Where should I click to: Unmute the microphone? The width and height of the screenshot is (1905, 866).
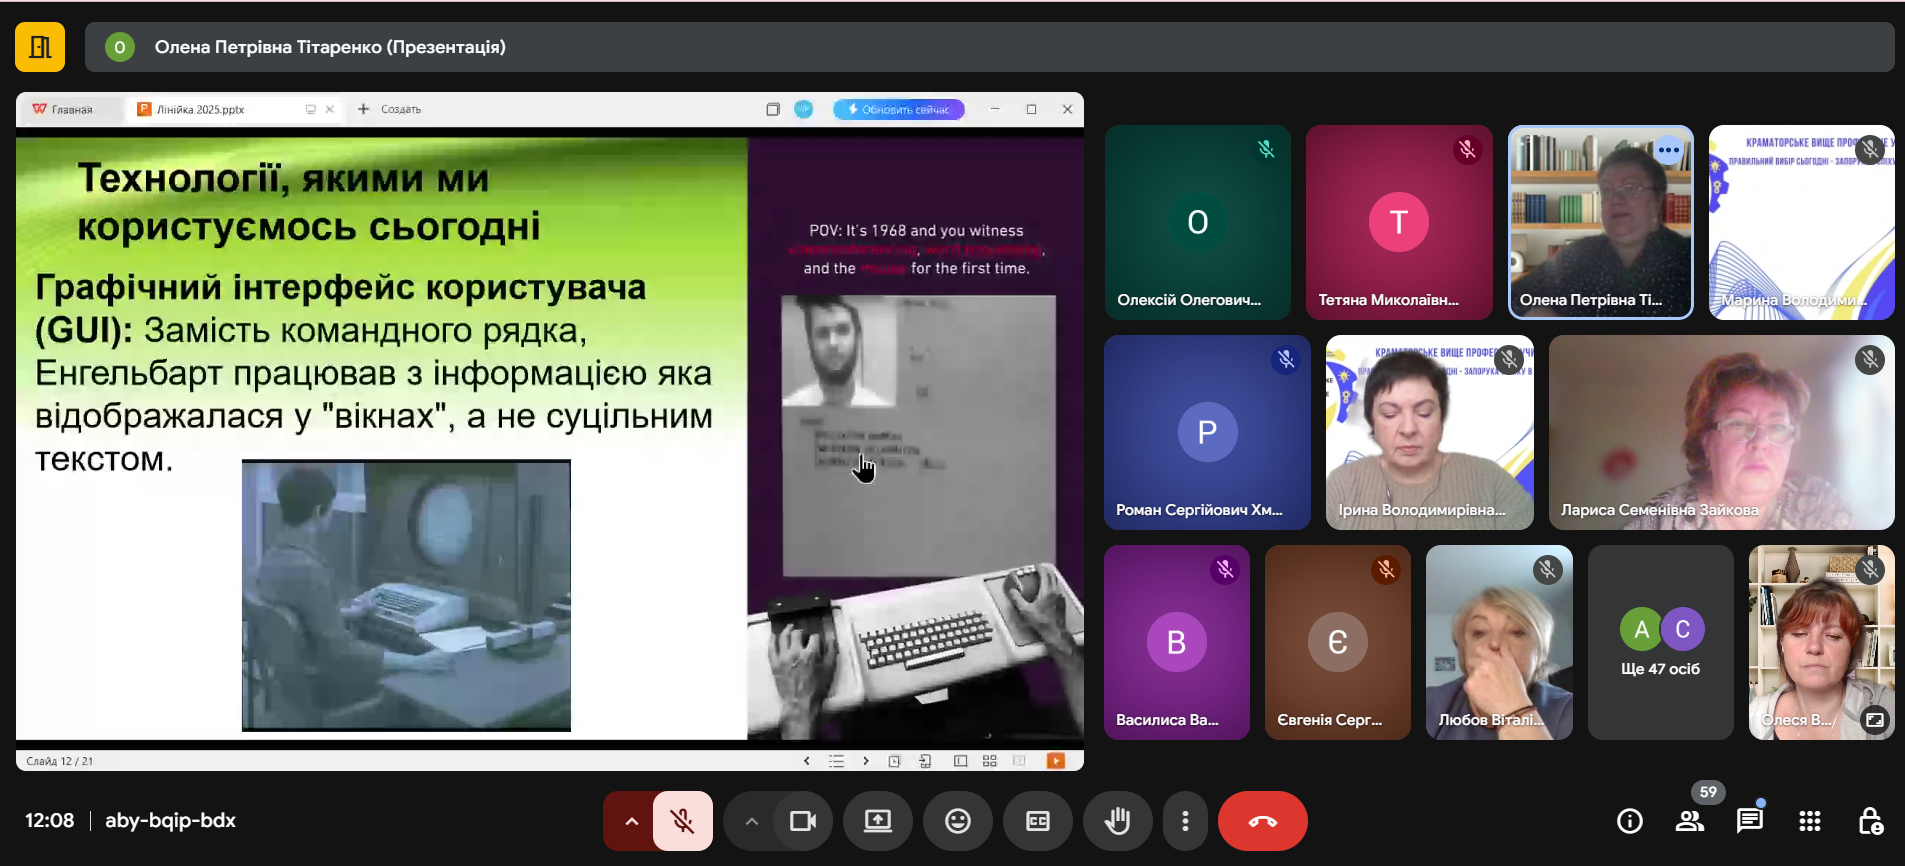pyautogui.click(x=683, y=821)
